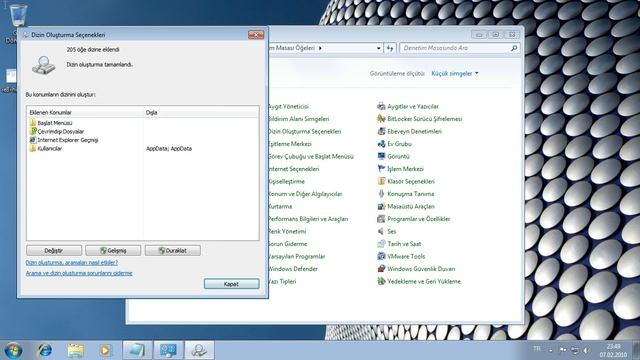Open Görev Çubuğu ve Başlat Menüsü
640x360 pixels.
click(x=311, y=156)
